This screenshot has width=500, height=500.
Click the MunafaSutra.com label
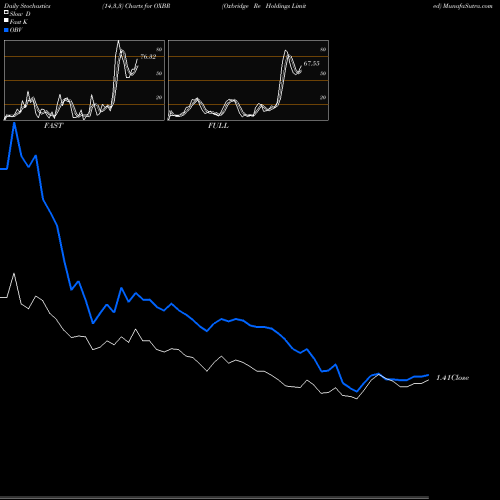pyautogui.click(x=468, y=6)
